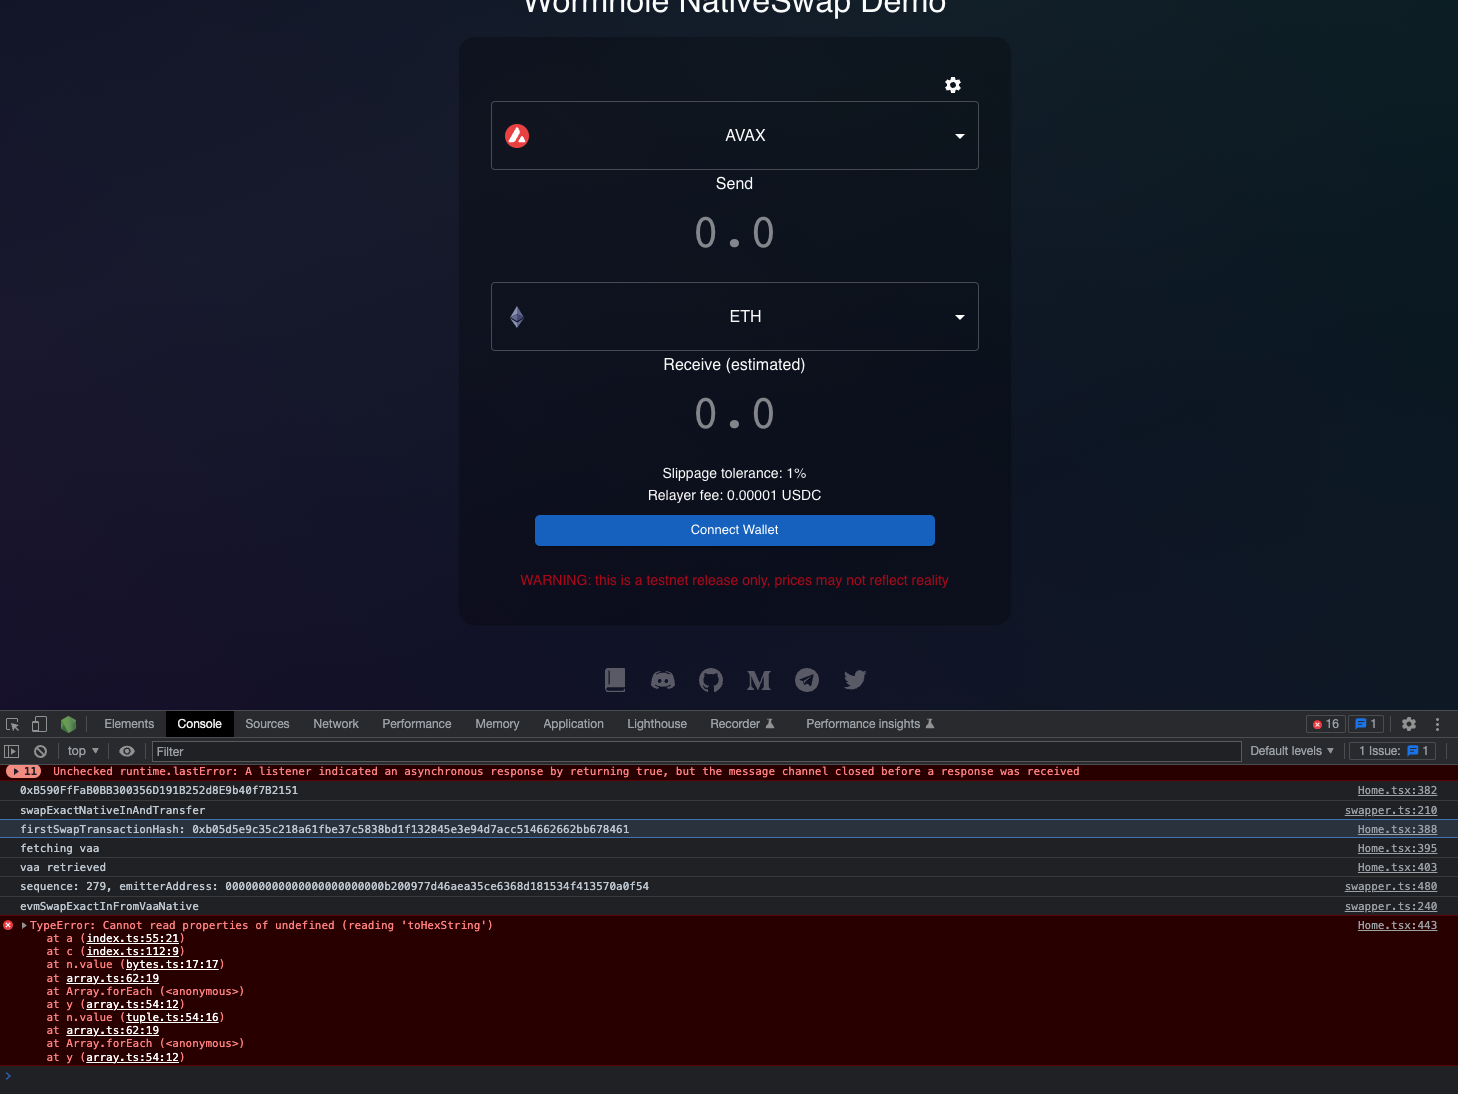Open the Discord community icon
Screen dimensions: 1458x1094
[x=663, y=680]
